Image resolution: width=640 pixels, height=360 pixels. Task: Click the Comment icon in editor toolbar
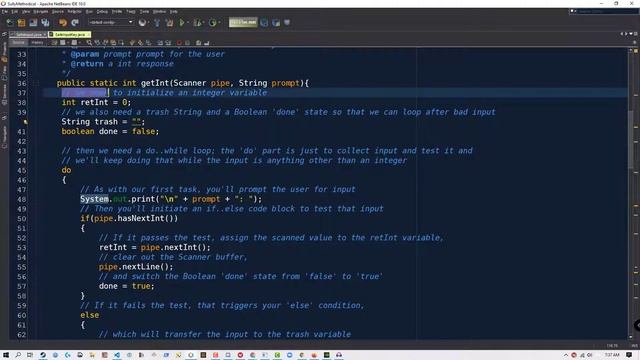[x=199, y=42]
